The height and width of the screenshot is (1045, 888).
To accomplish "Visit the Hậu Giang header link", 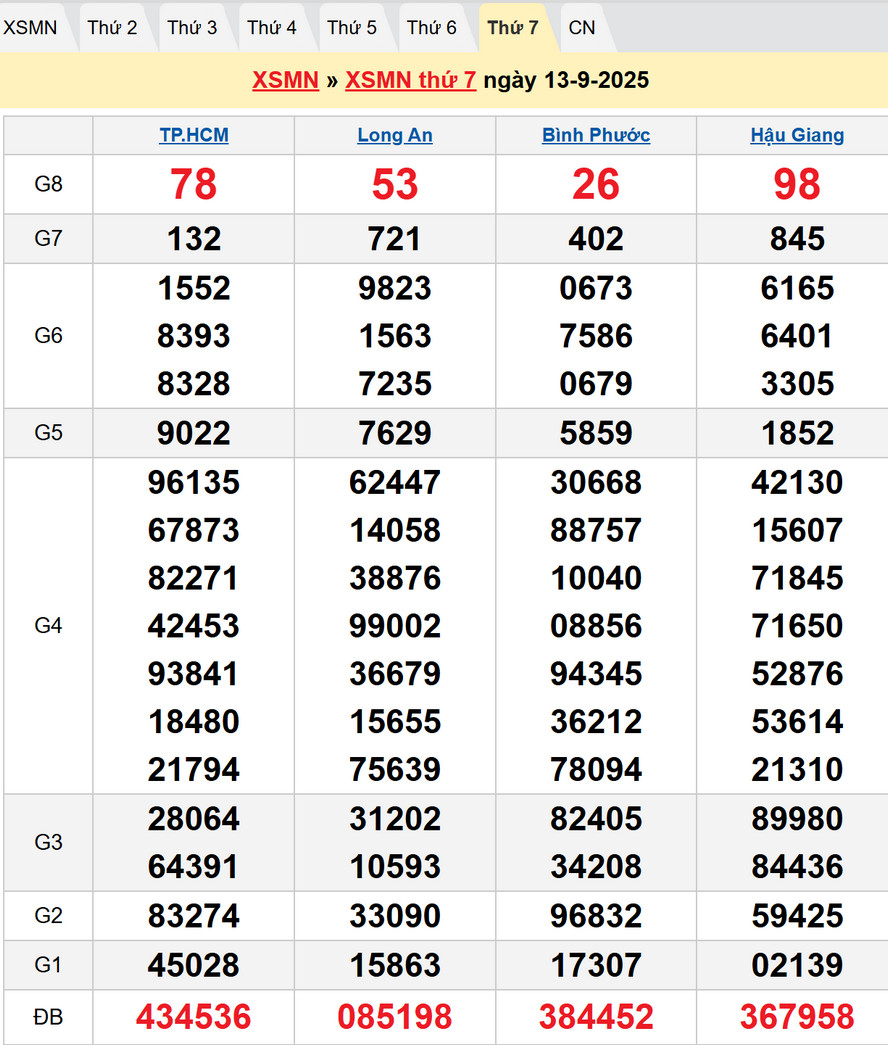I will click(x=797, y=135).
